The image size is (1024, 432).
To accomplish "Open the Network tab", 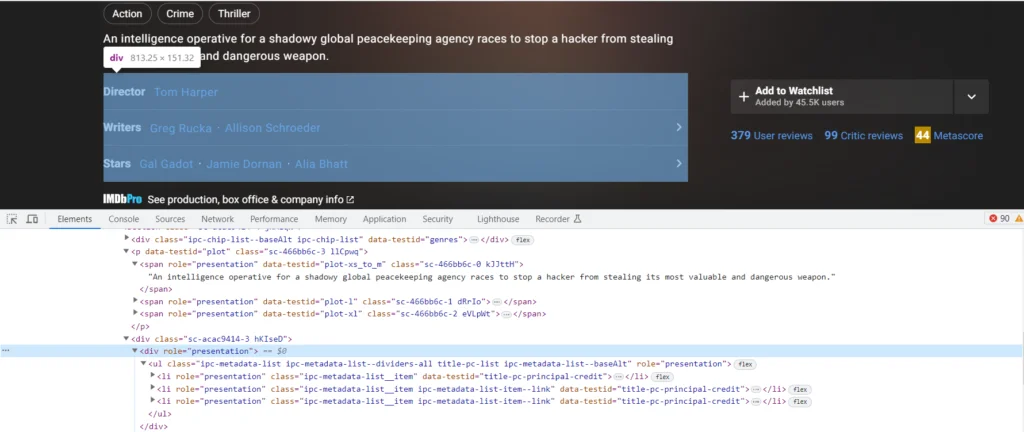I will pyautogui.click(x=217, y=219).
